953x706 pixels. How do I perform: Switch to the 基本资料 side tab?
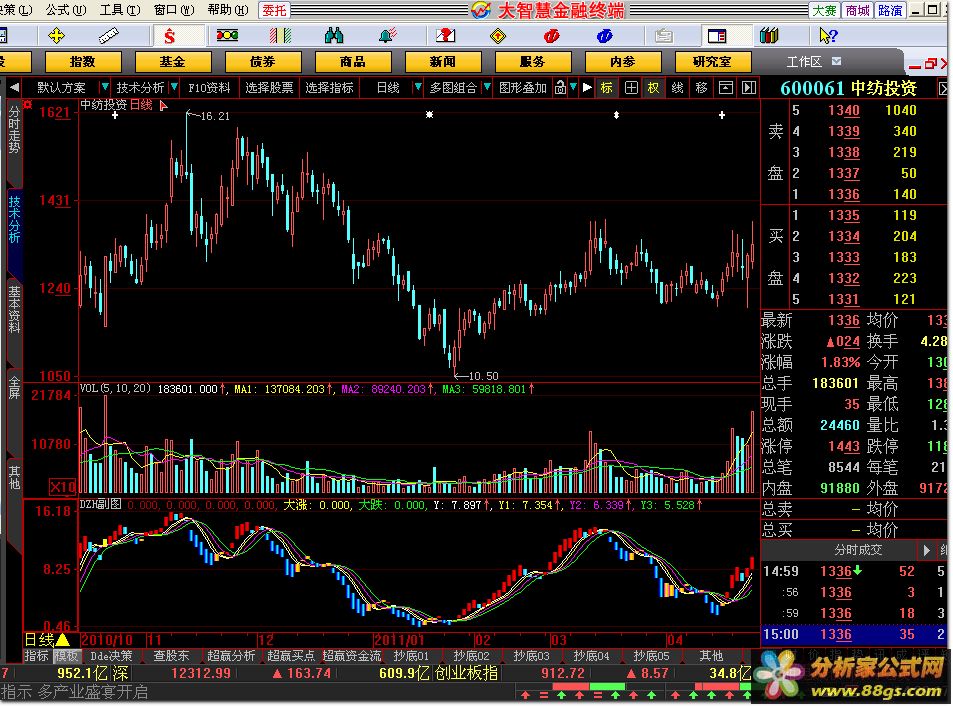[14, 310]
